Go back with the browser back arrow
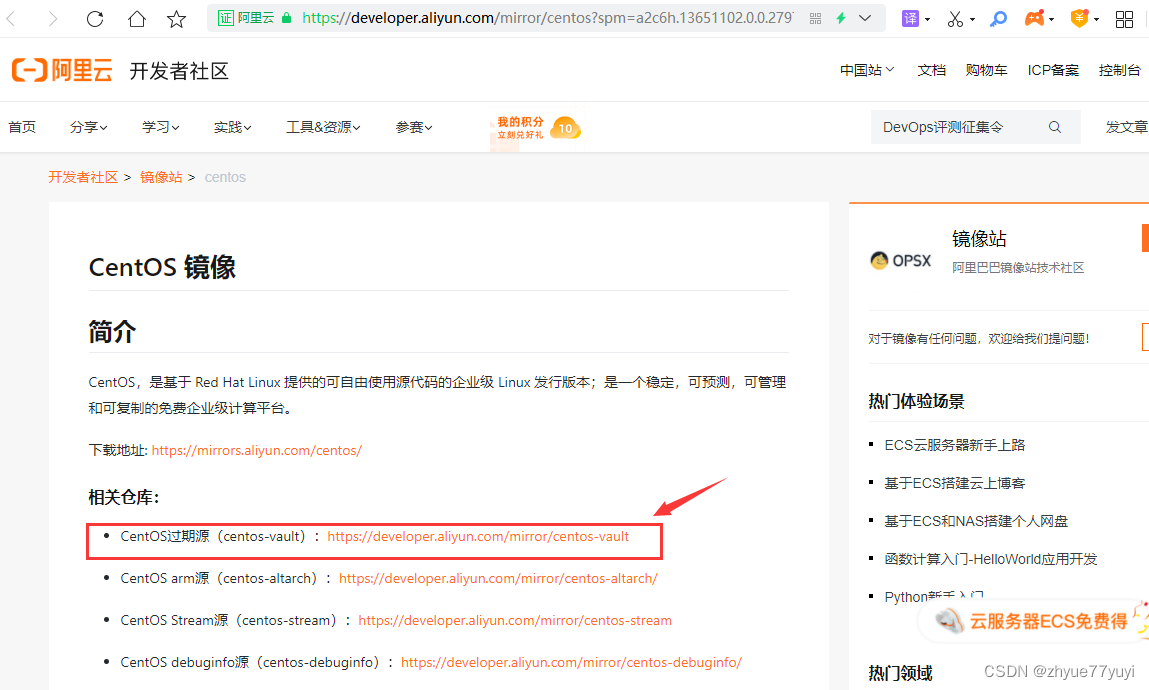The height and width of the screenshot is (690, 1149). (11, 18)
